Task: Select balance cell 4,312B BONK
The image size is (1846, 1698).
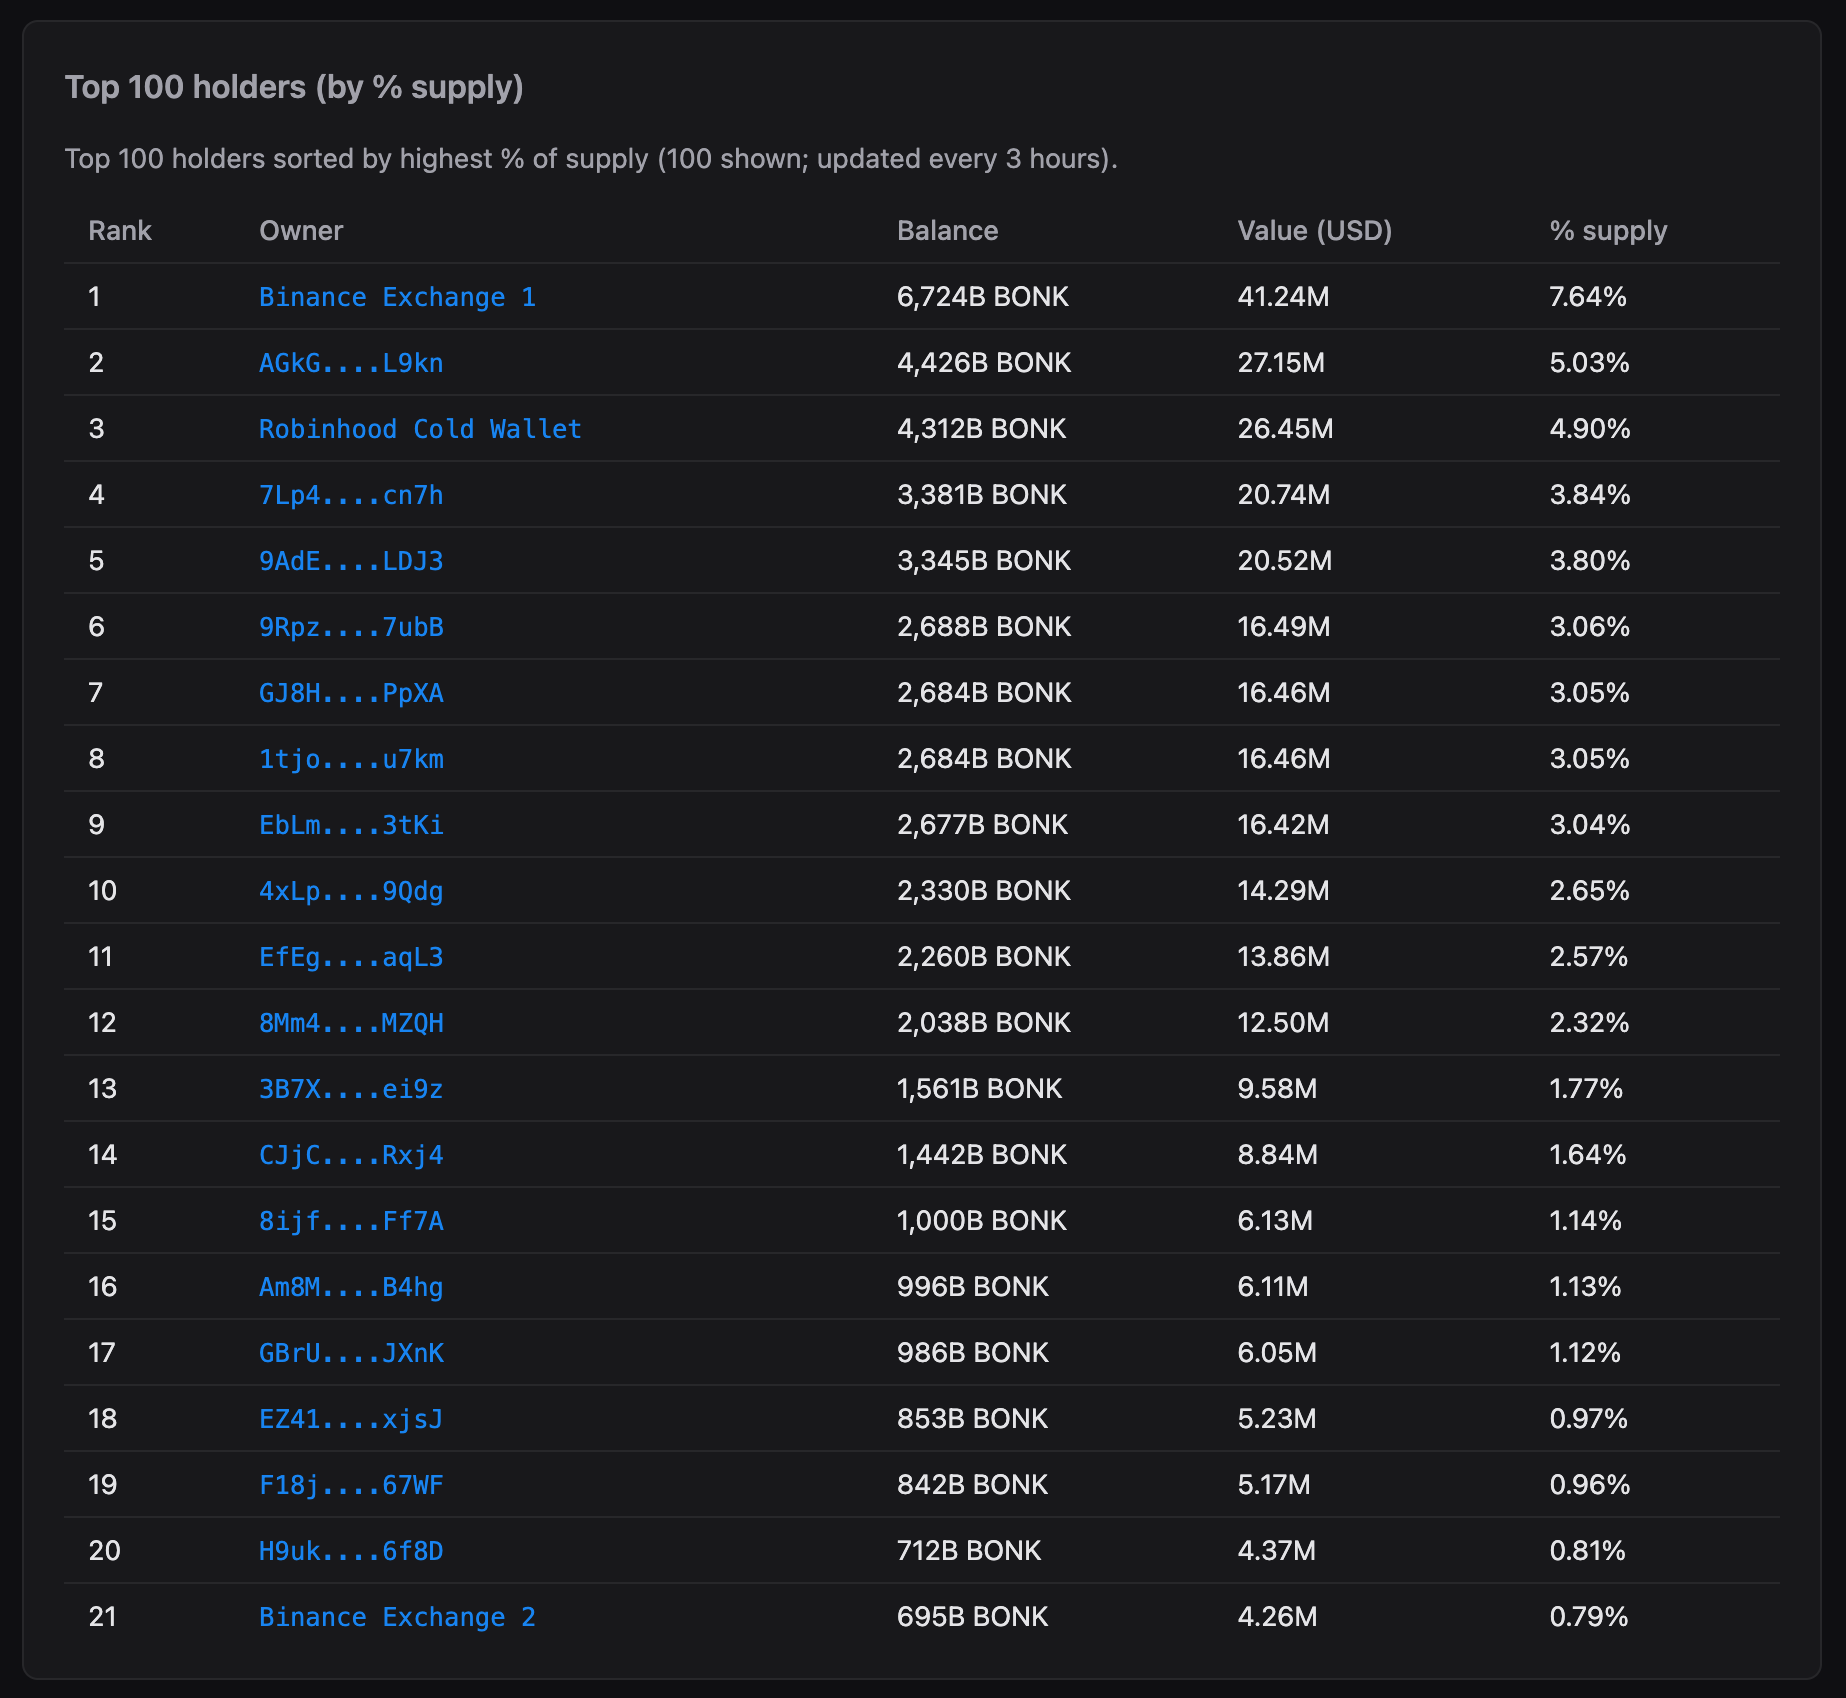Action: click(982, 429)
